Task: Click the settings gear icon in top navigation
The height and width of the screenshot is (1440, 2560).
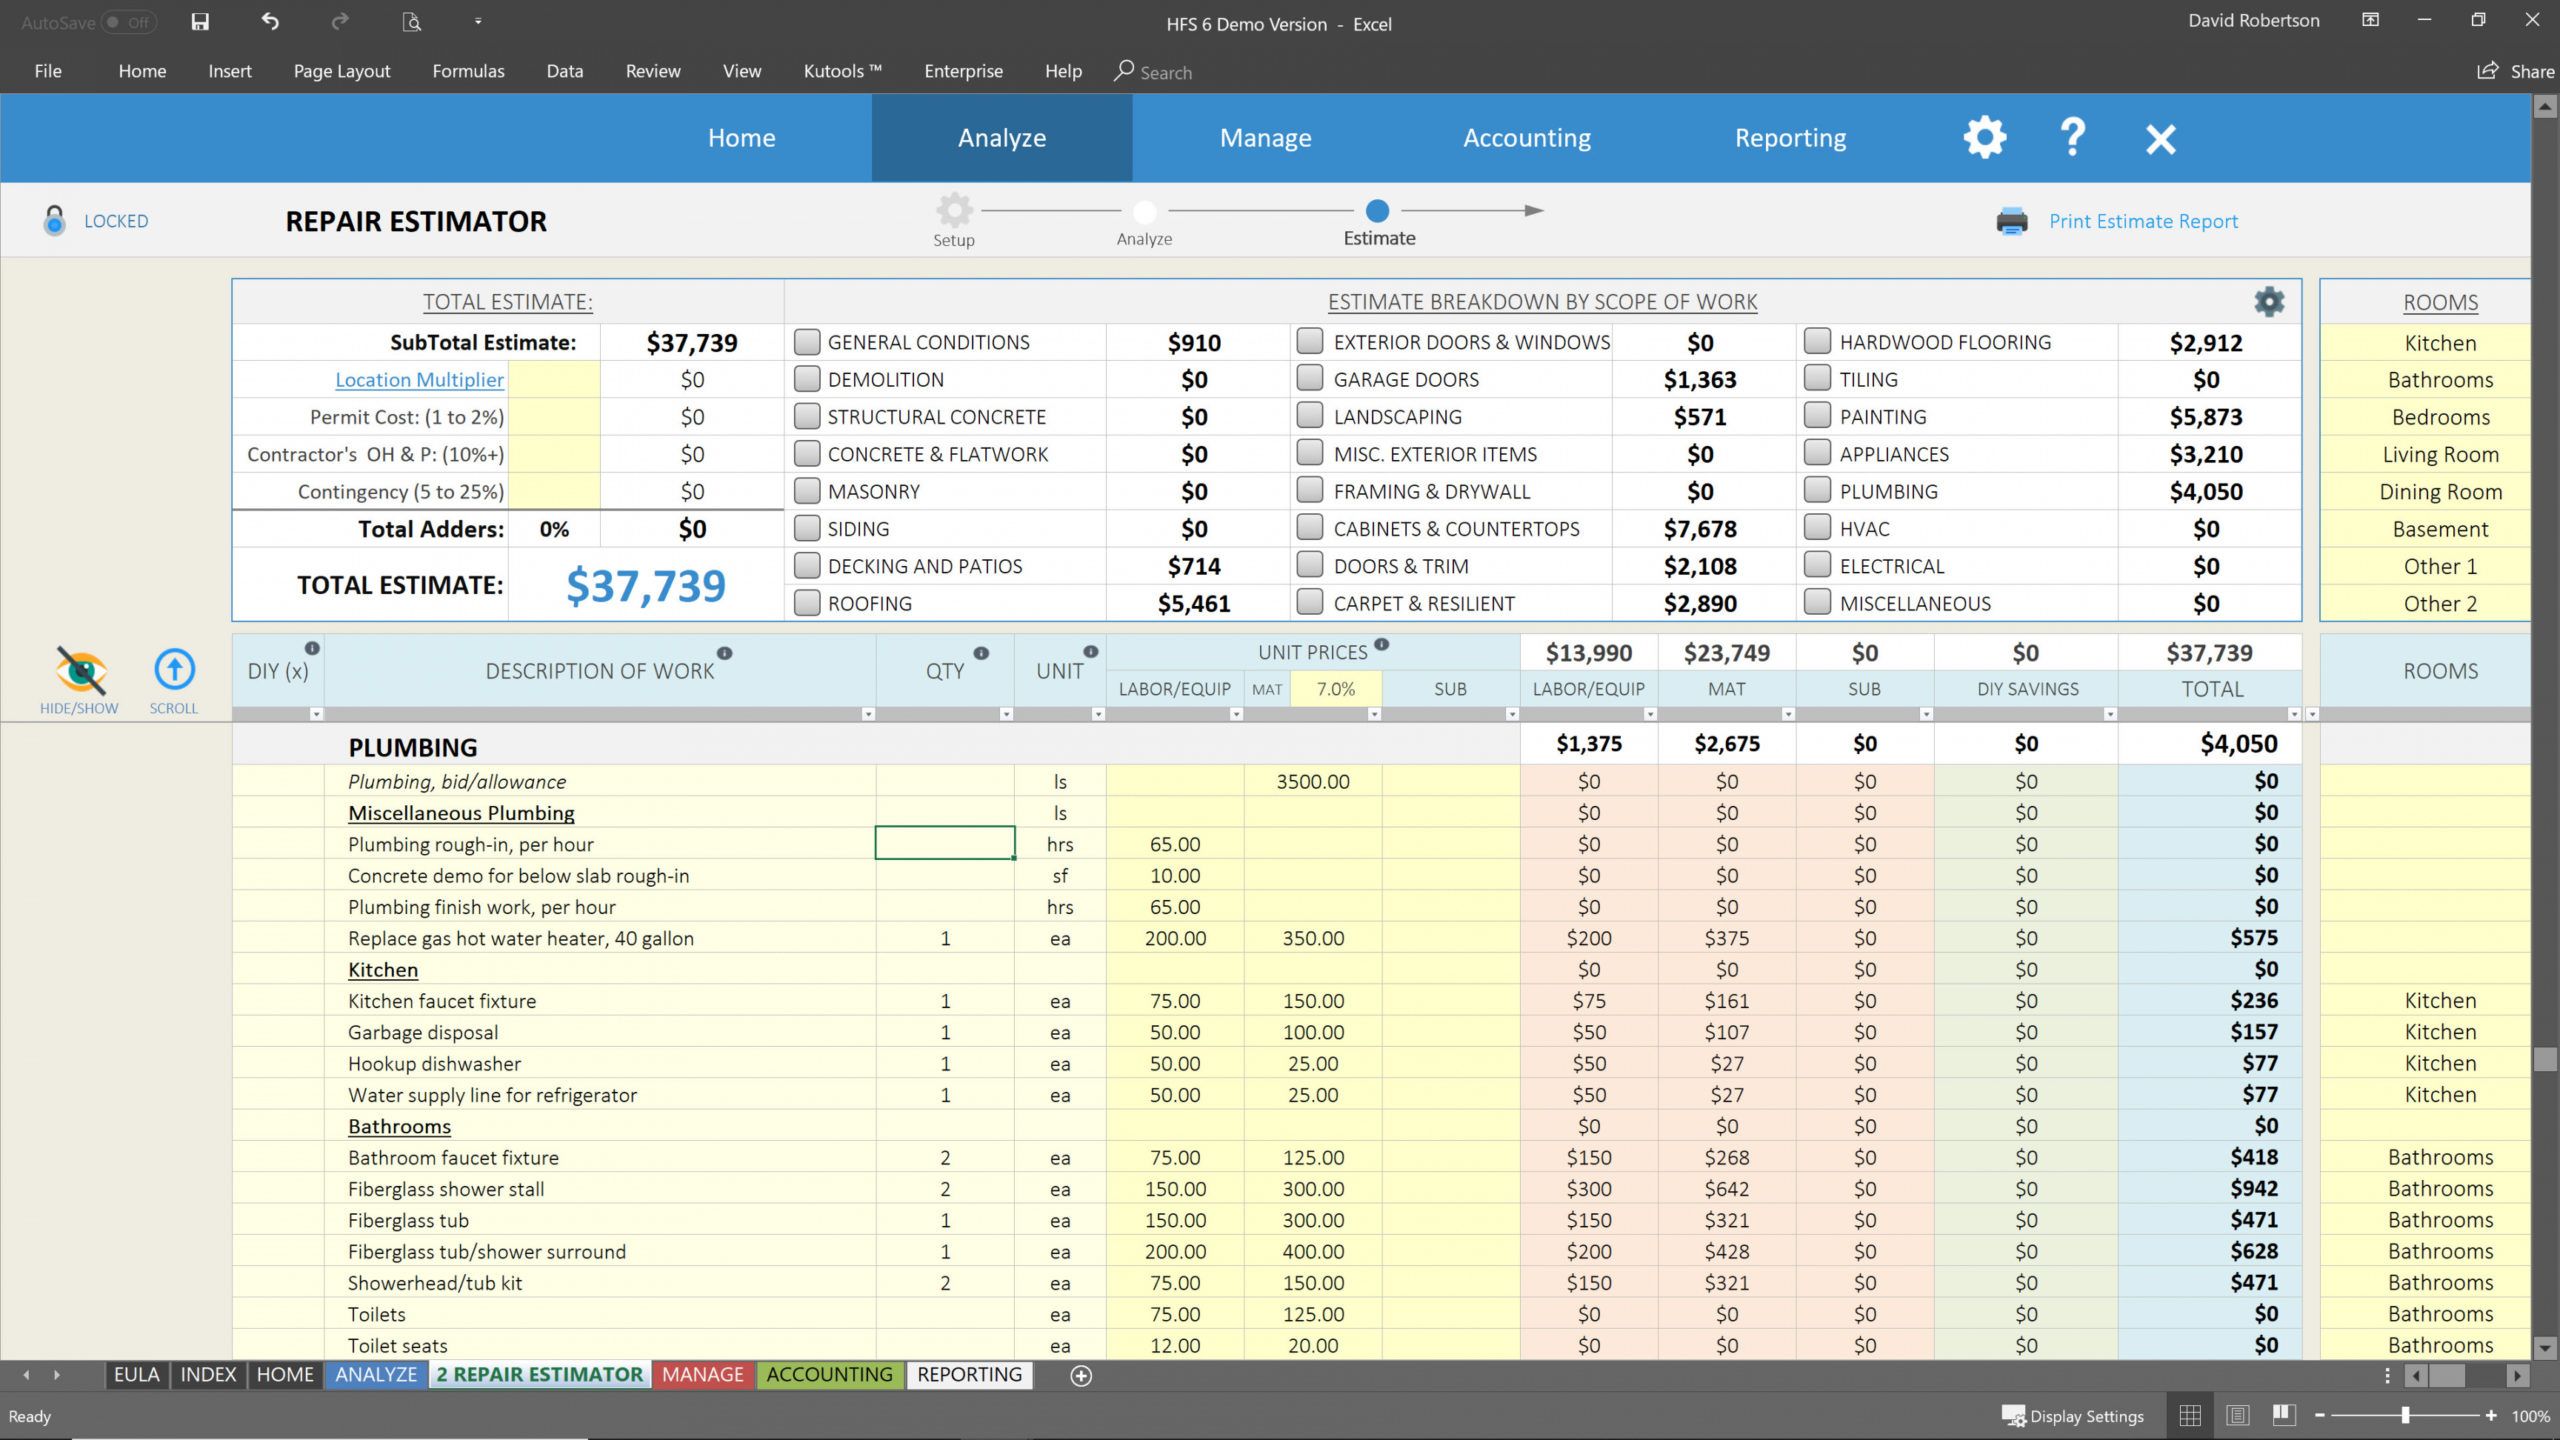Action: point(1983,137)
